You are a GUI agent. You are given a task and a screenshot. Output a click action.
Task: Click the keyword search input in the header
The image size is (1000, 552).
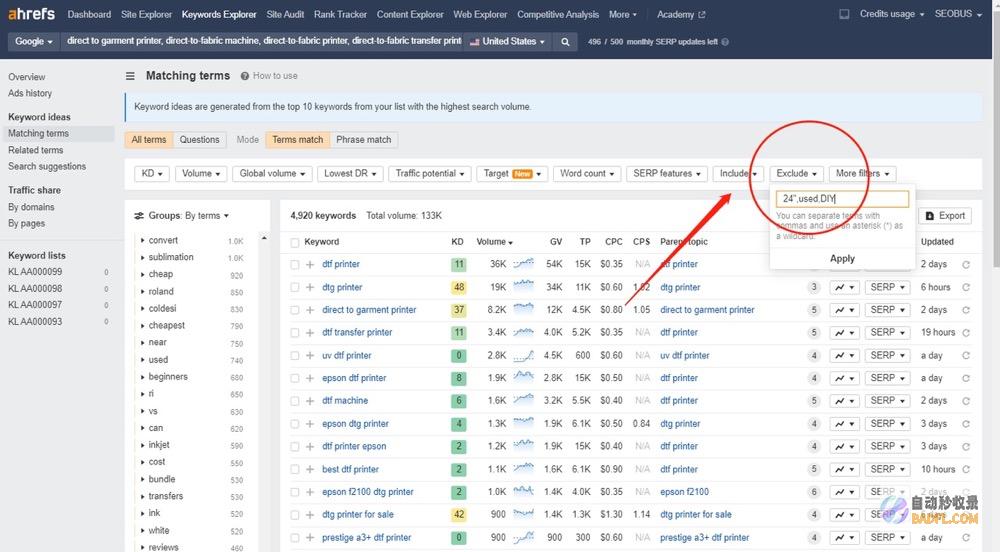click(263, 41)
